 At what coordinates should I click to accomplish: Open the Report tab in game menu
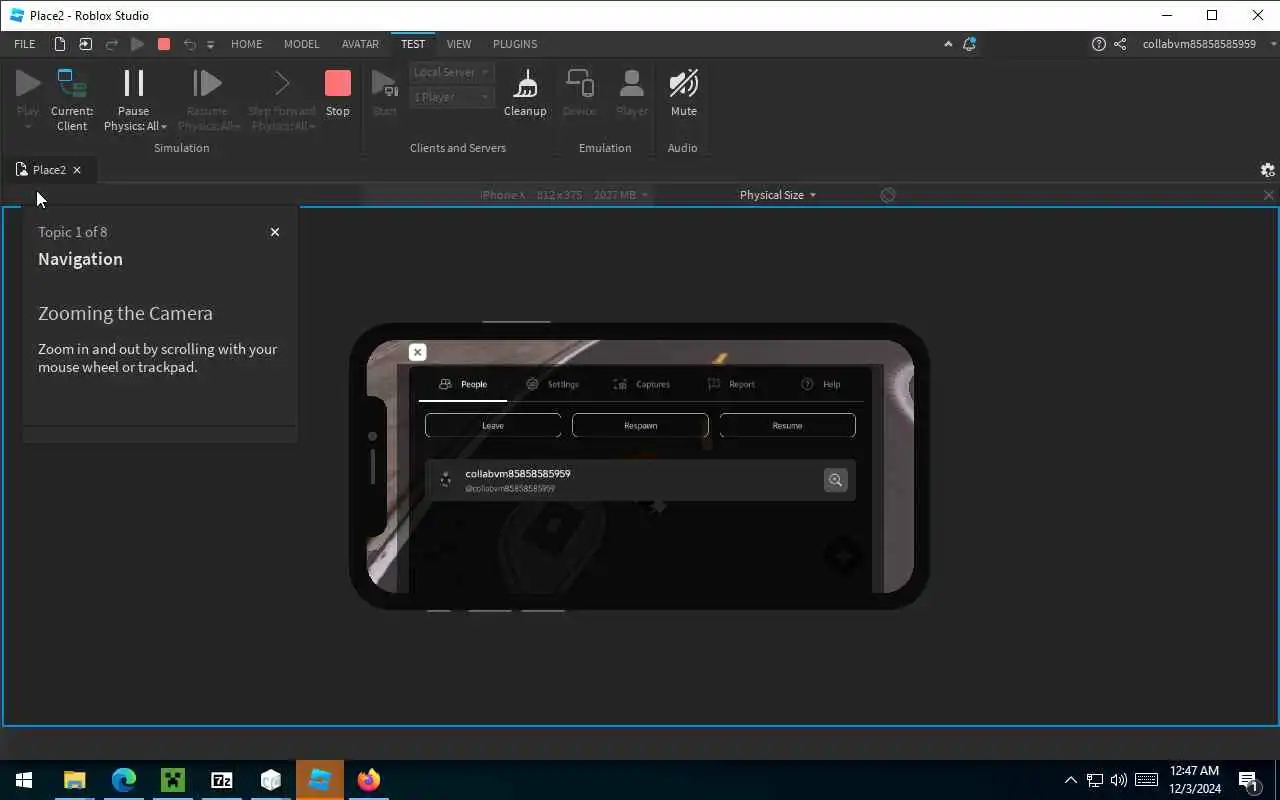click(731, 384)
